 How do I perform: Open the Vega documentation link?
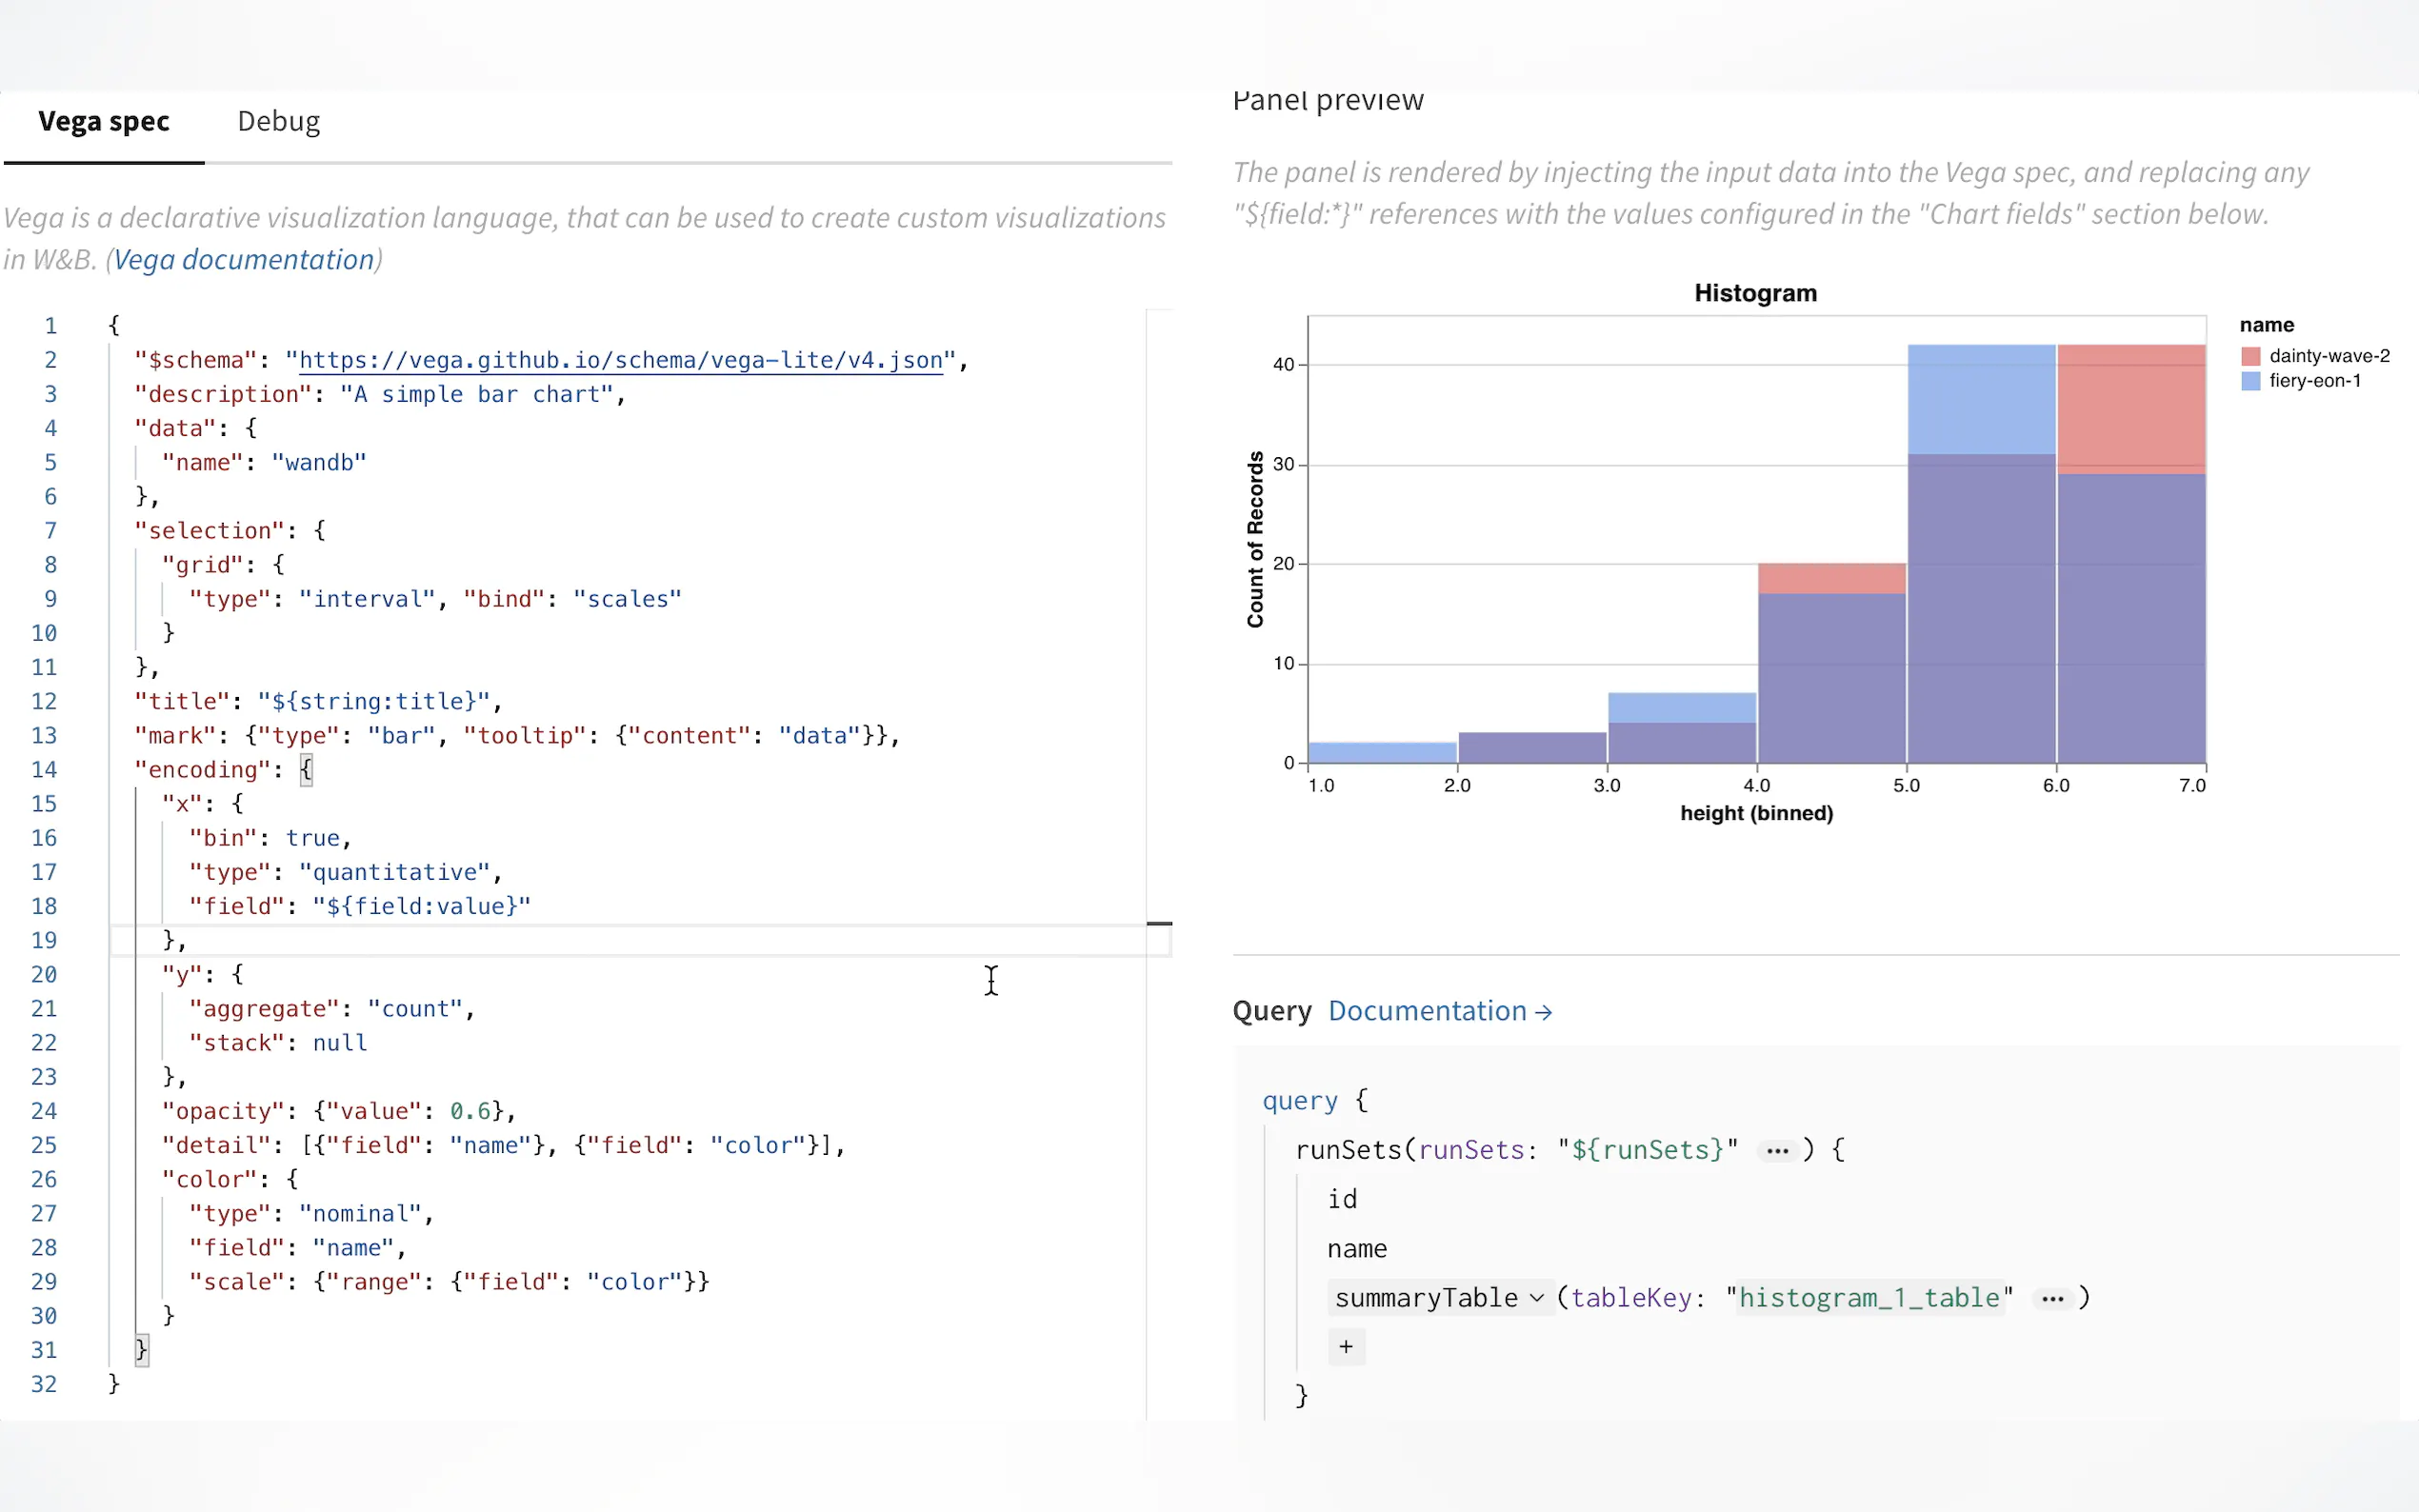(244, 260)
